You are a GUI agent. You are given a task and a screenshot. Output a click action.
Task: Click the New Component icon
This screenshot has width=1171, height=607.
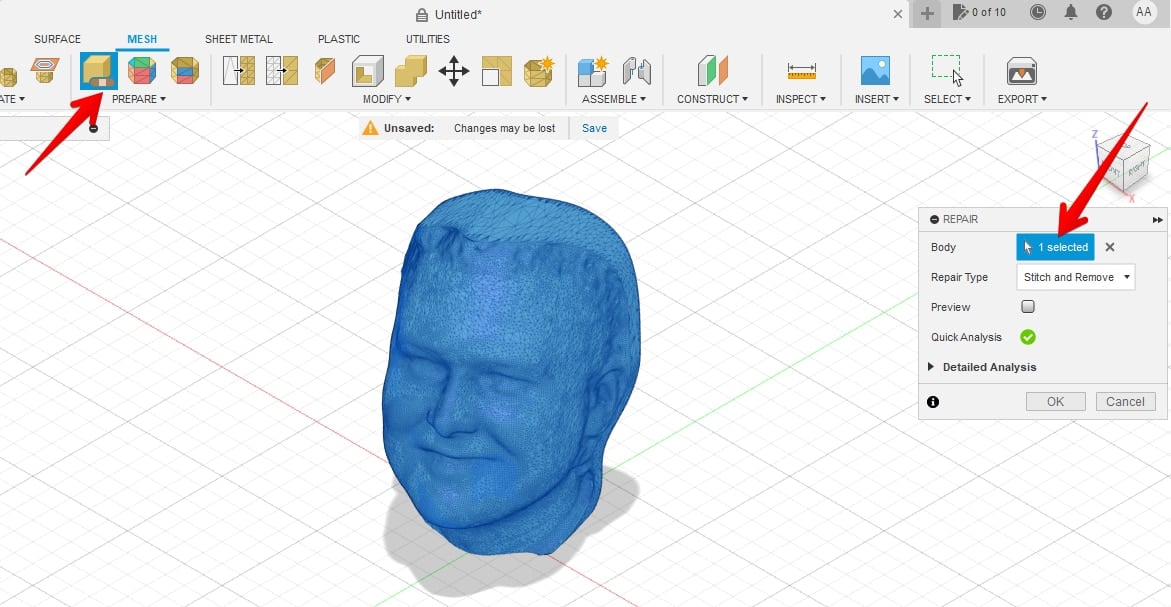593,72
